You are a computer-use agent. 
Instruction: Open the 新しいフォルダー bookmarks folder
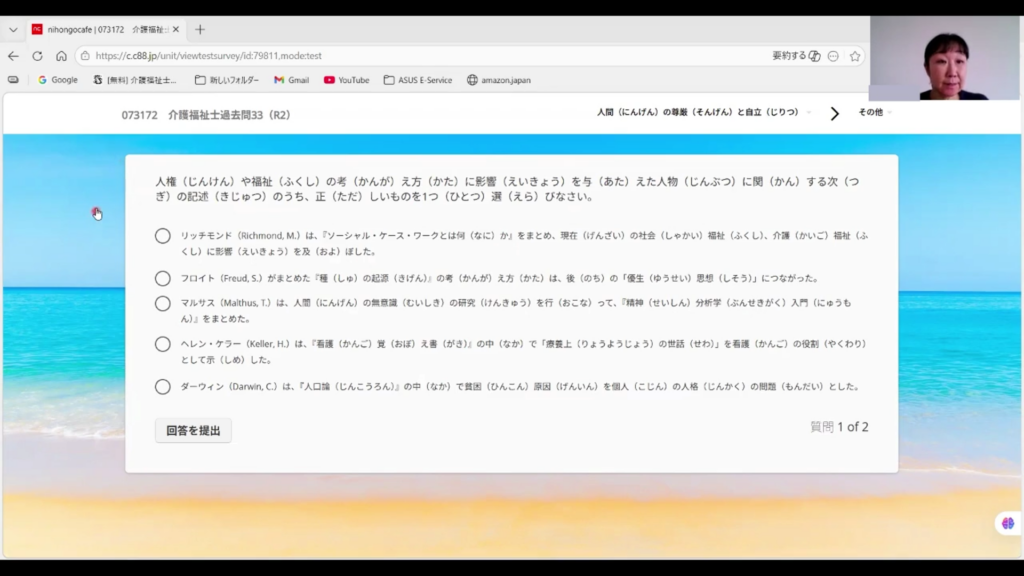(x=227, y=80)
